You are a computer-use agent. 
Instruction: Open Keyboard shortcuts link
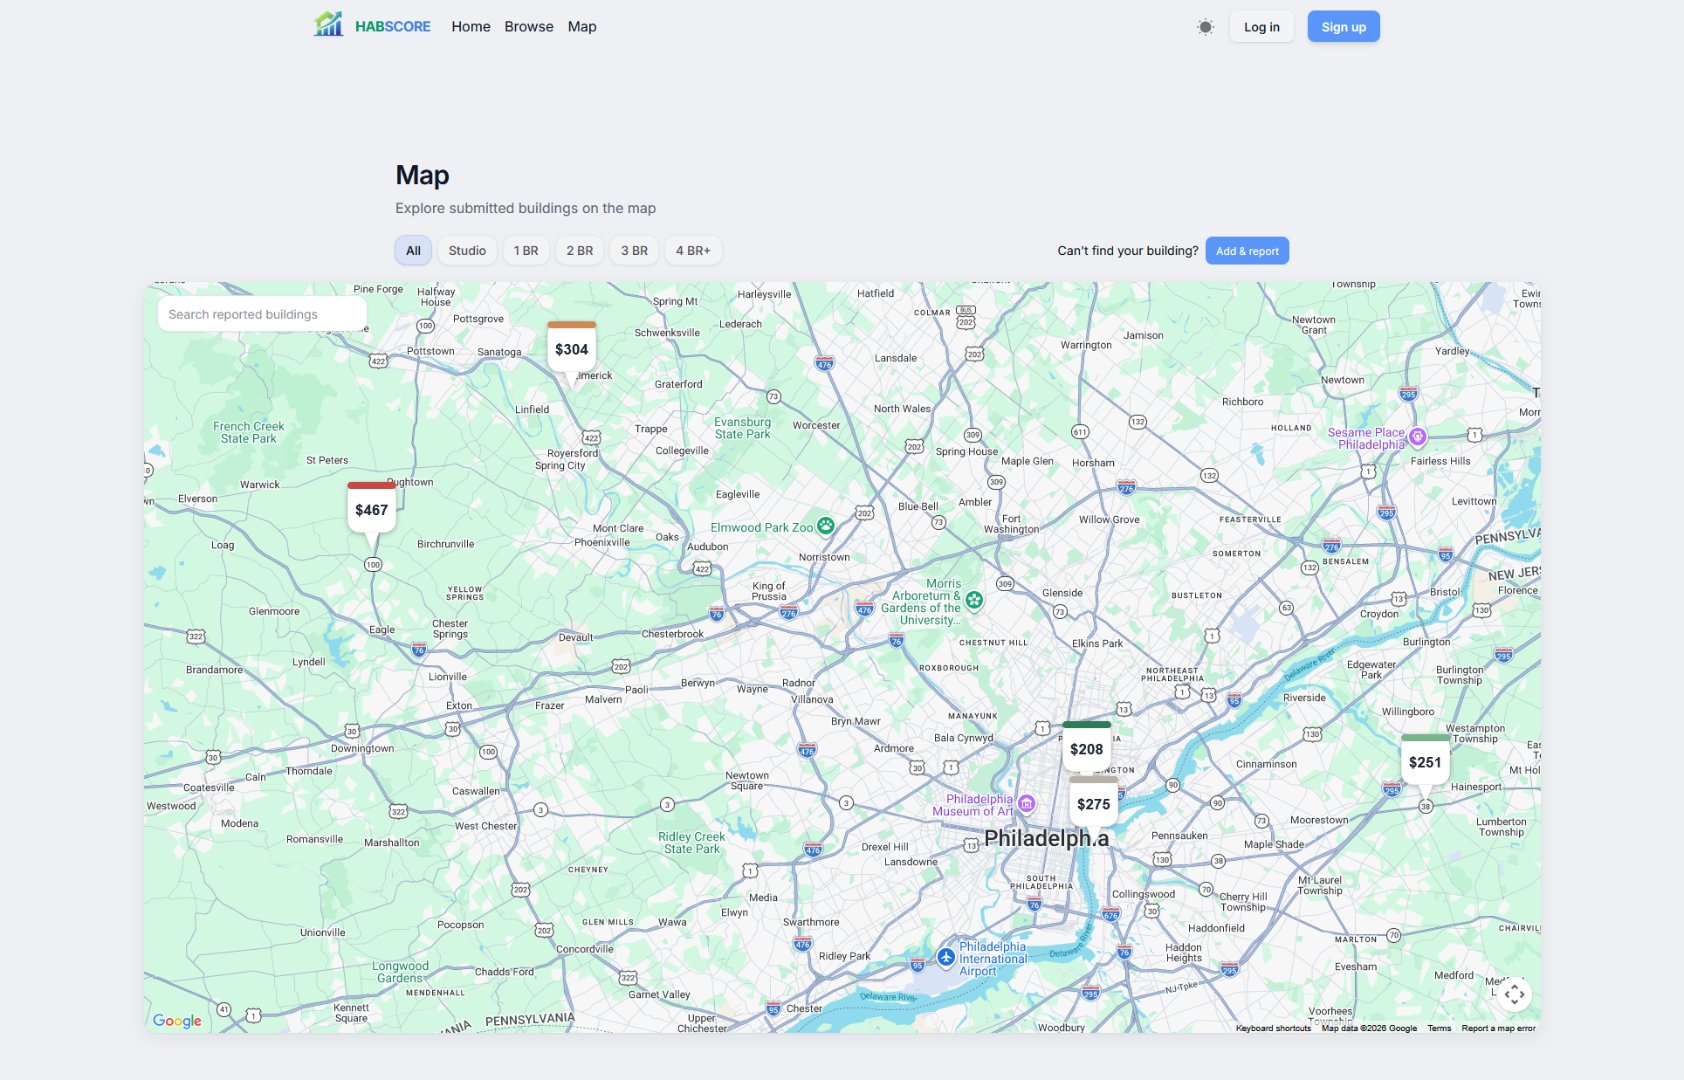tap(1273, 1028)
